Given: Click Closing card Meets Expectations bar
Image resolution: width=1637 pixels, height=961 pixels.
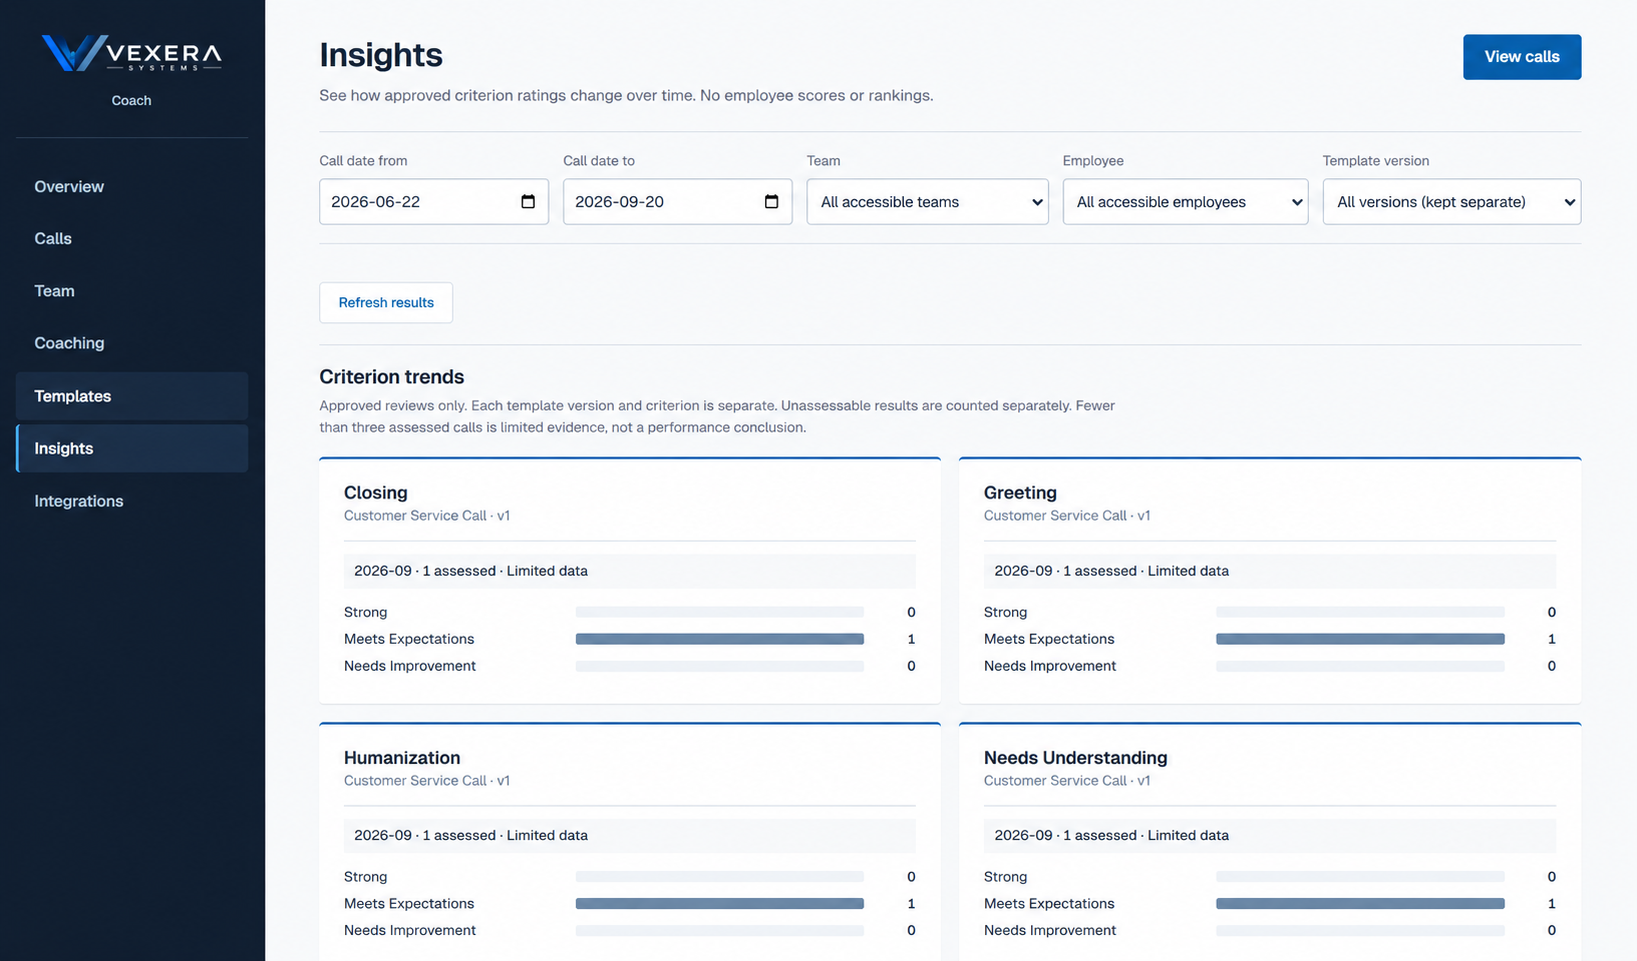Looking at the screenshot, I should click(x=720, y=639).
